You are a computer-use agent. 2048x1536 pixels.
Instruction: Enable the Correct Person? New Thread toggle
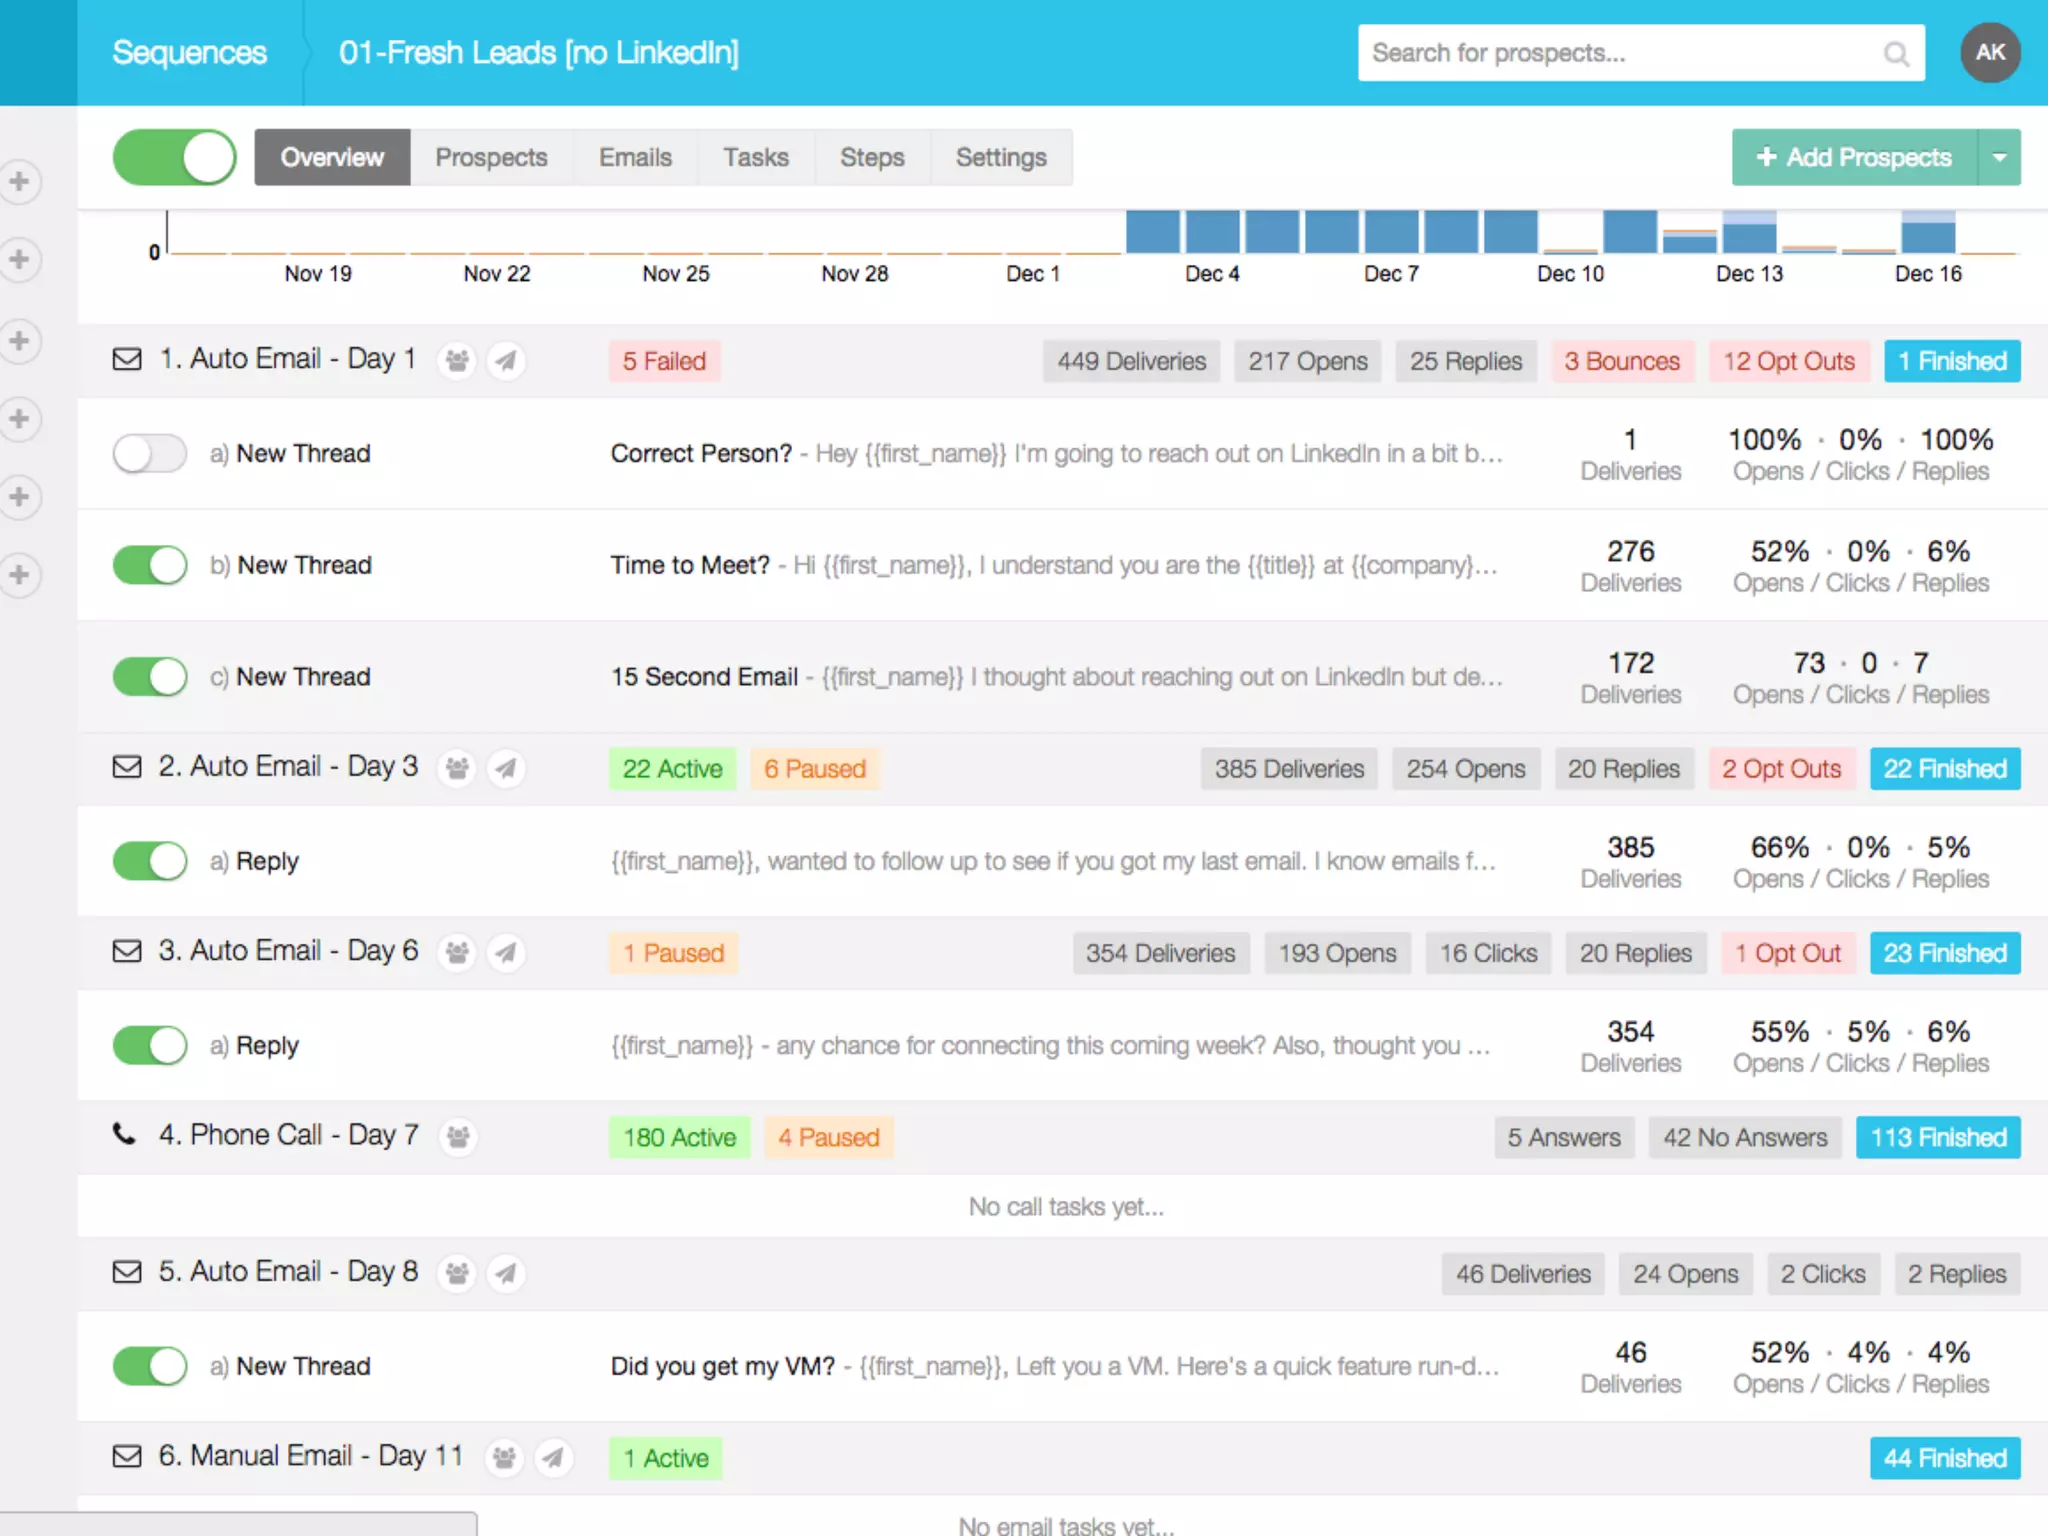coord(150,453)
